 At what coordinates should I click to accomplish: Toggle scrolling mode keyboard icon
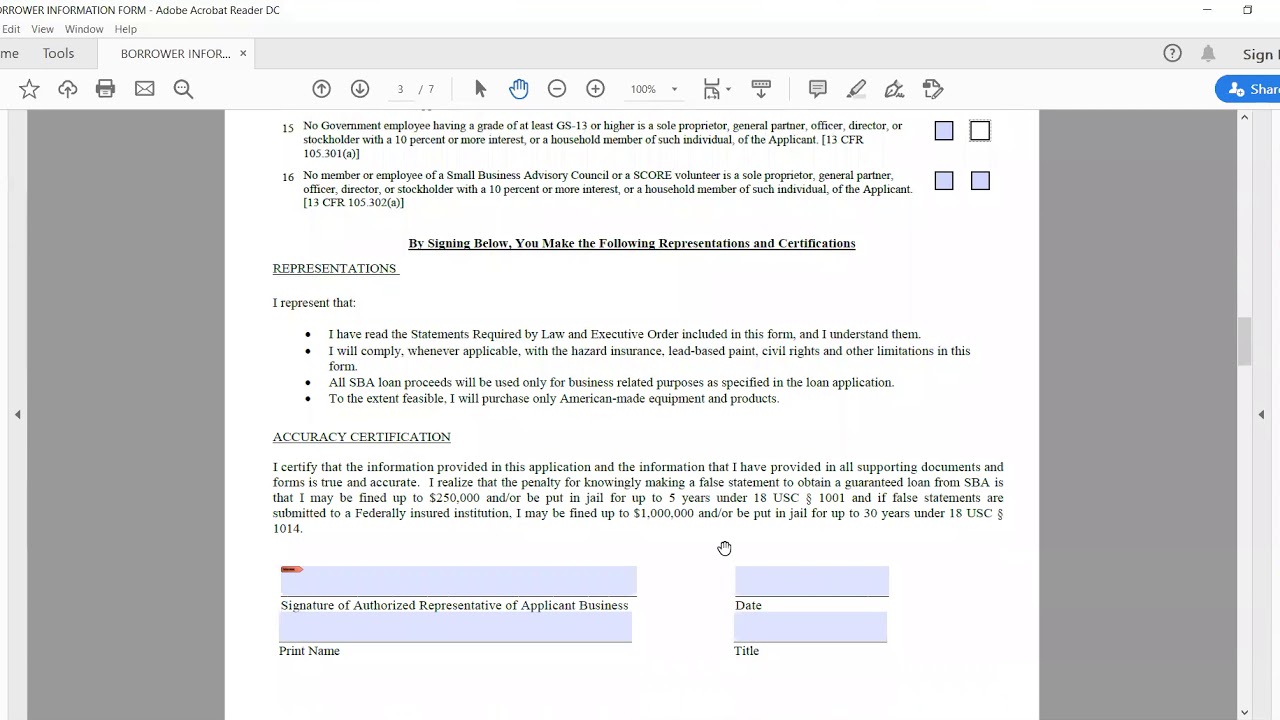(x=761, y=89)
